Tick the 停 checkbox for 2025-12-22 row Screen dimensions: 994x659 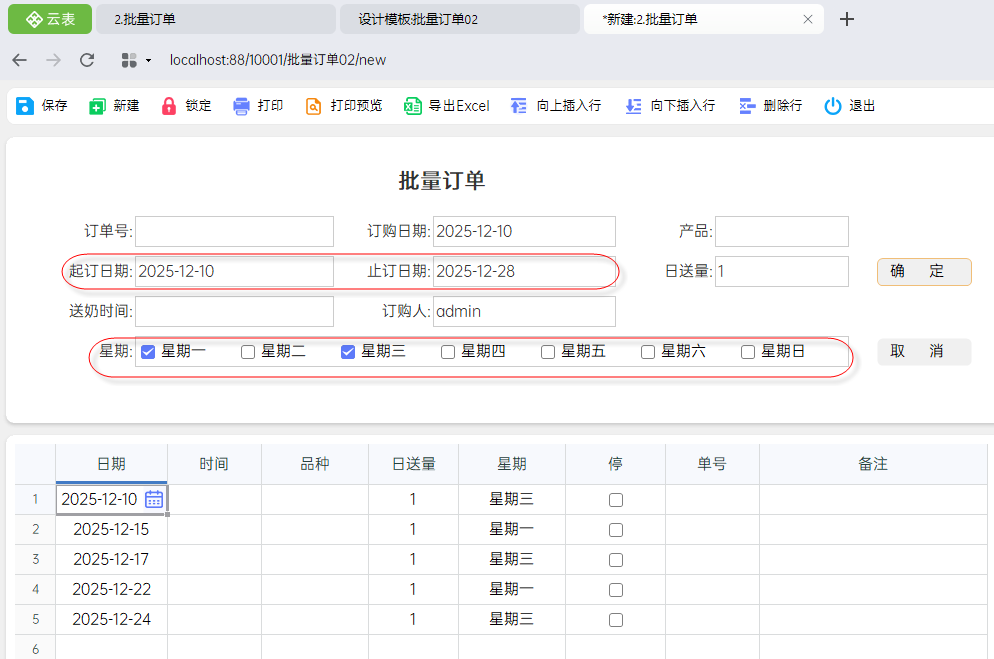616,590
